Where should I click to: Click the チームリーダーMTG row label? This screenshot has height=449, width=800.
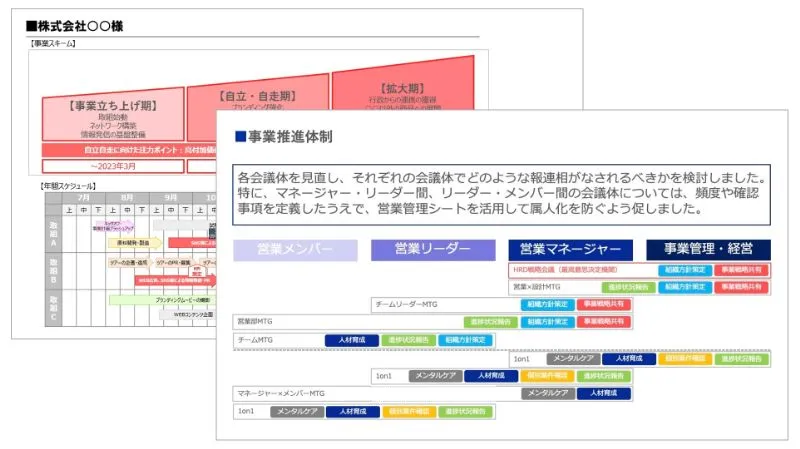[406, 305]
